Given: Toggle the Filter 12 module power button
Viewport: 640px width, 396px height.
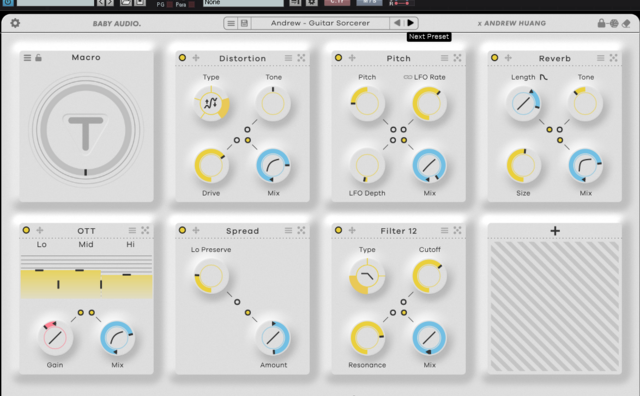Looking at the screenshot, I should [x=338, y=230].
